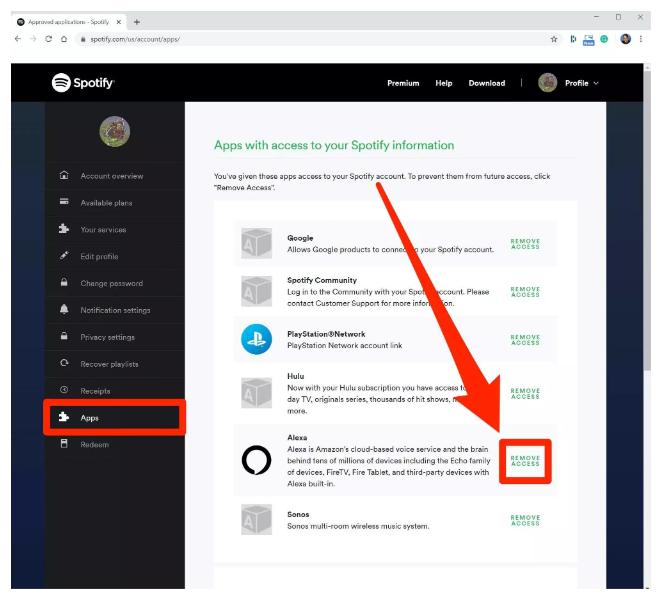Click the heading 'Apps with access to your Spotify information'
This screenshot has width=658, height=600.
[x=334, y=145]
